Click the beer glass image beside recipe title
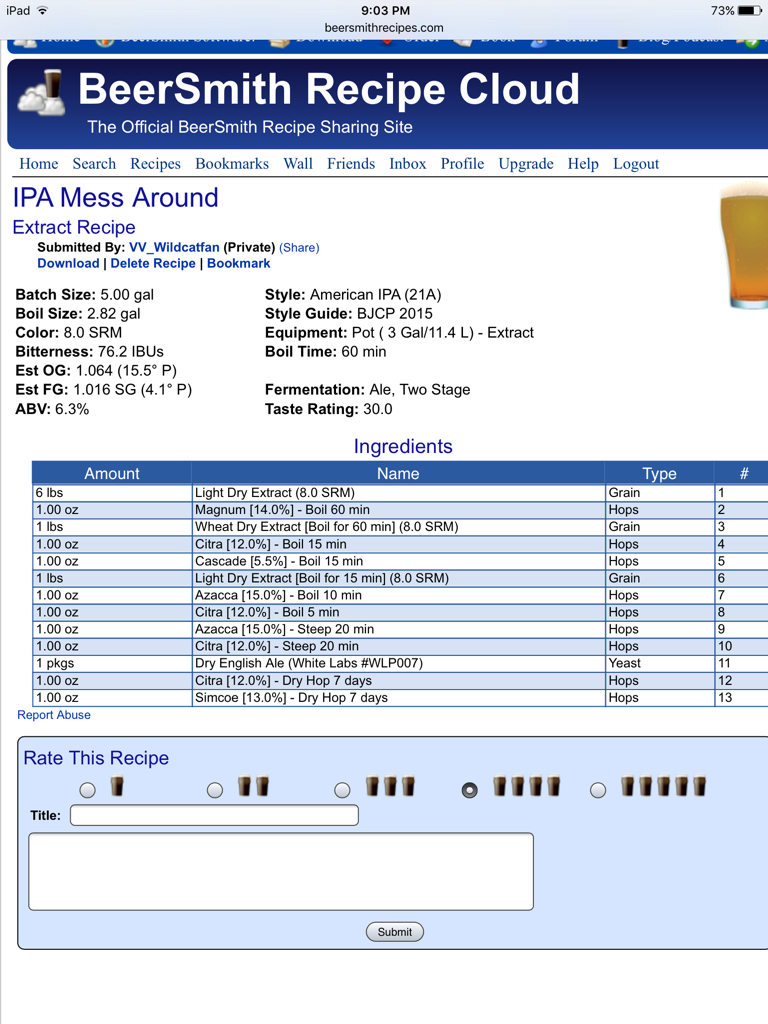The image size is (768, 1024). click(744, 246)
